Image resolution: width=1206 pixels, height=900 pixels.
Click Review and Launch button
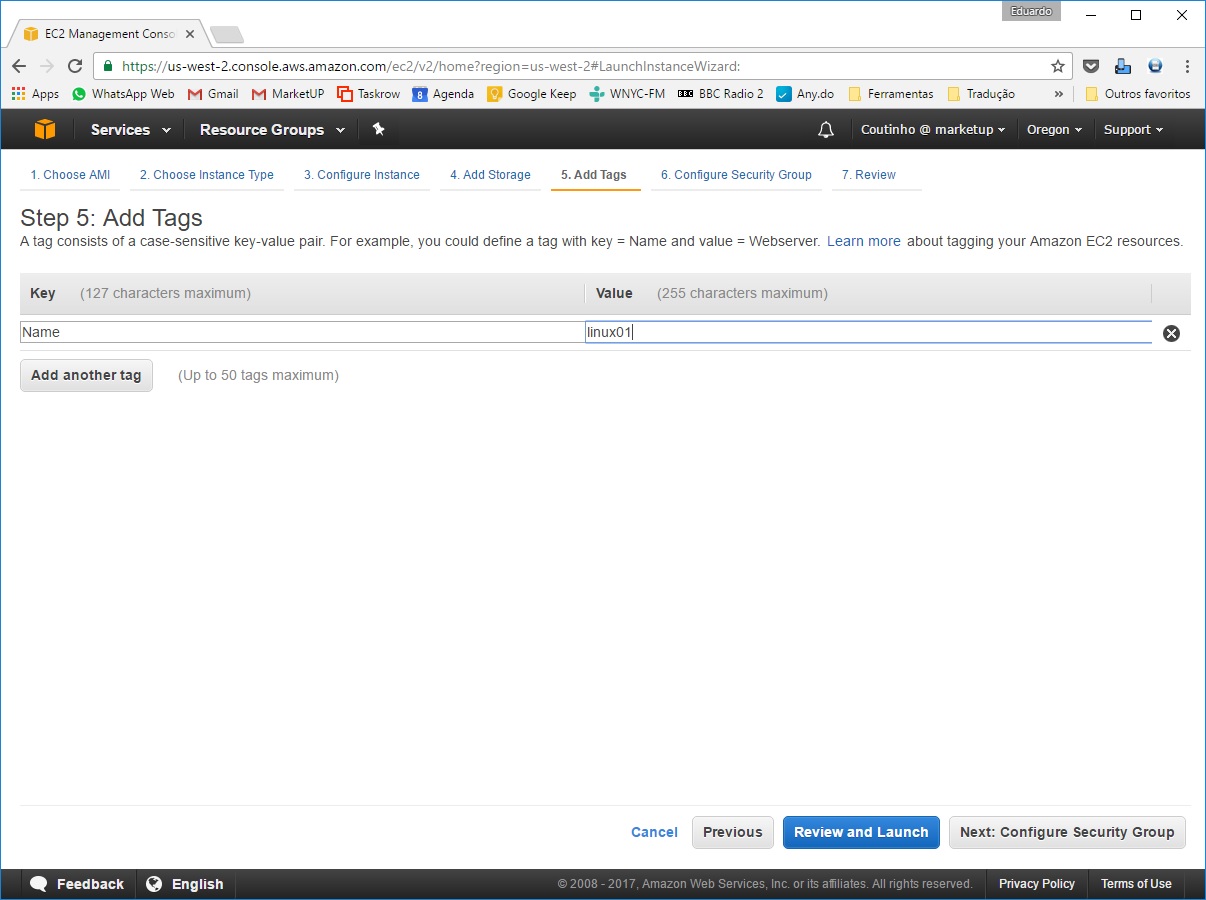pyautogui.click(x=861, y=832)
